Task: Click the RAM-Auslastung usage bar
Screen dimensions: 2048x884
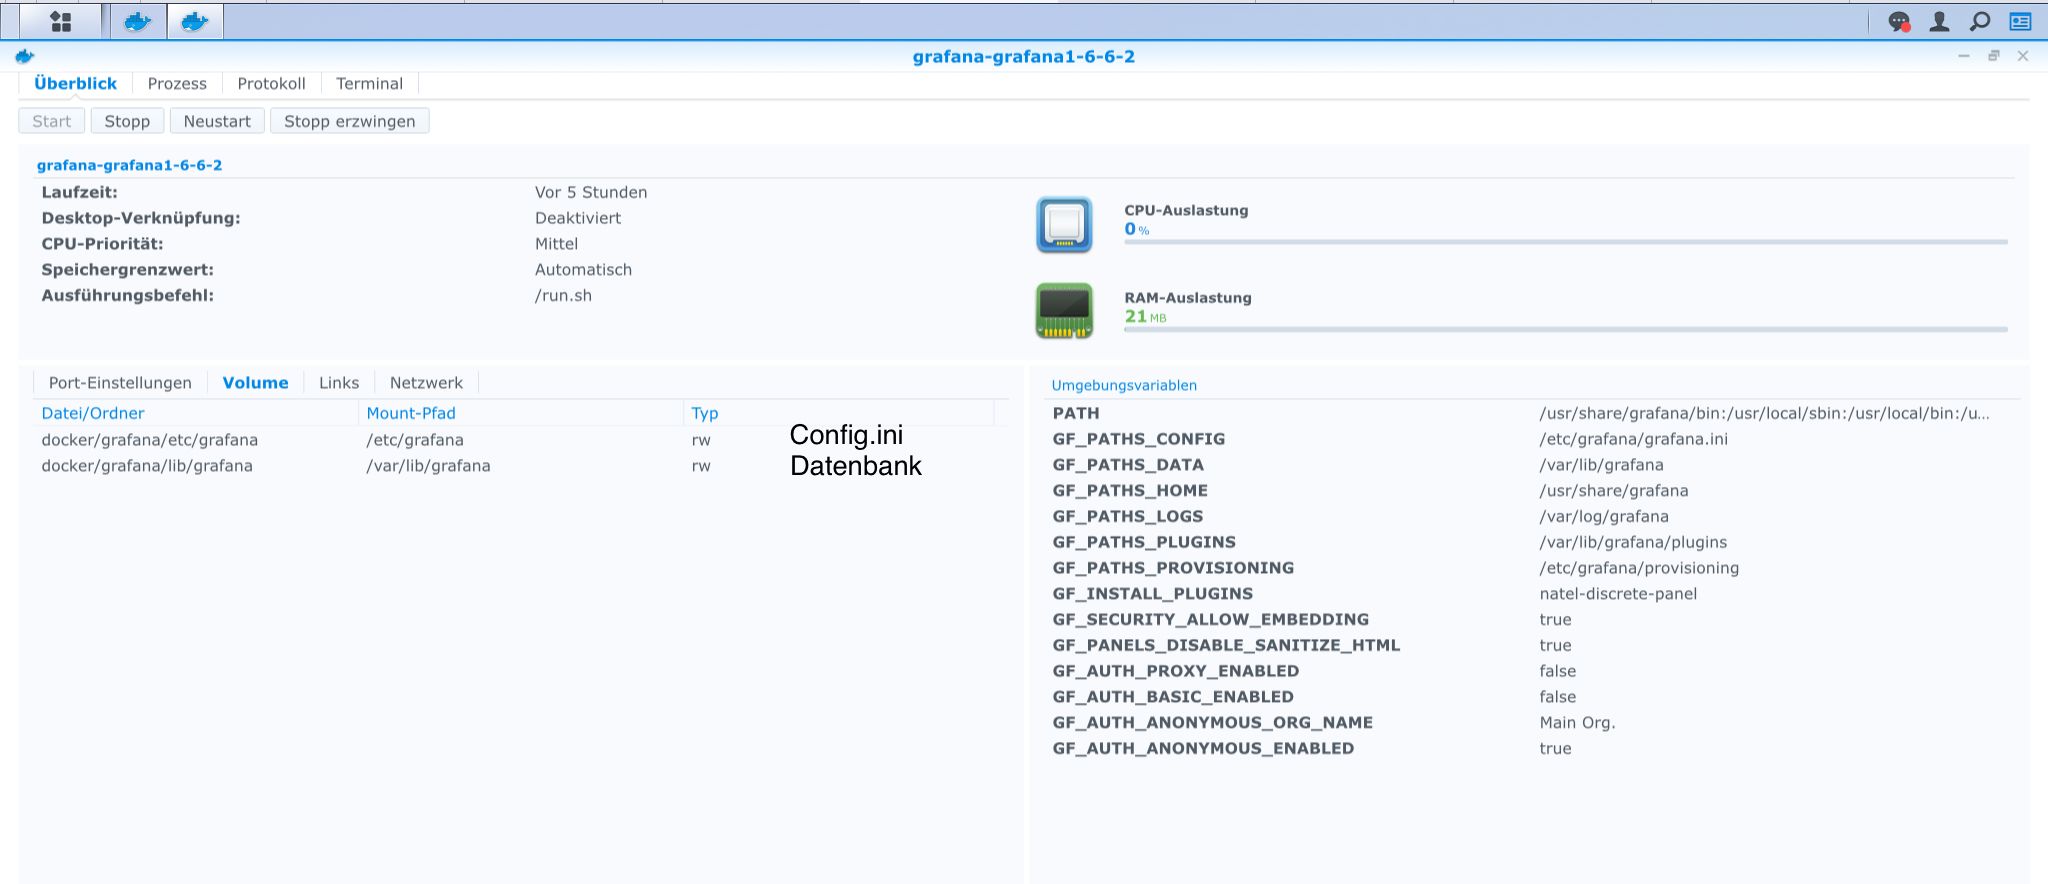Action: coord(1565,329)
